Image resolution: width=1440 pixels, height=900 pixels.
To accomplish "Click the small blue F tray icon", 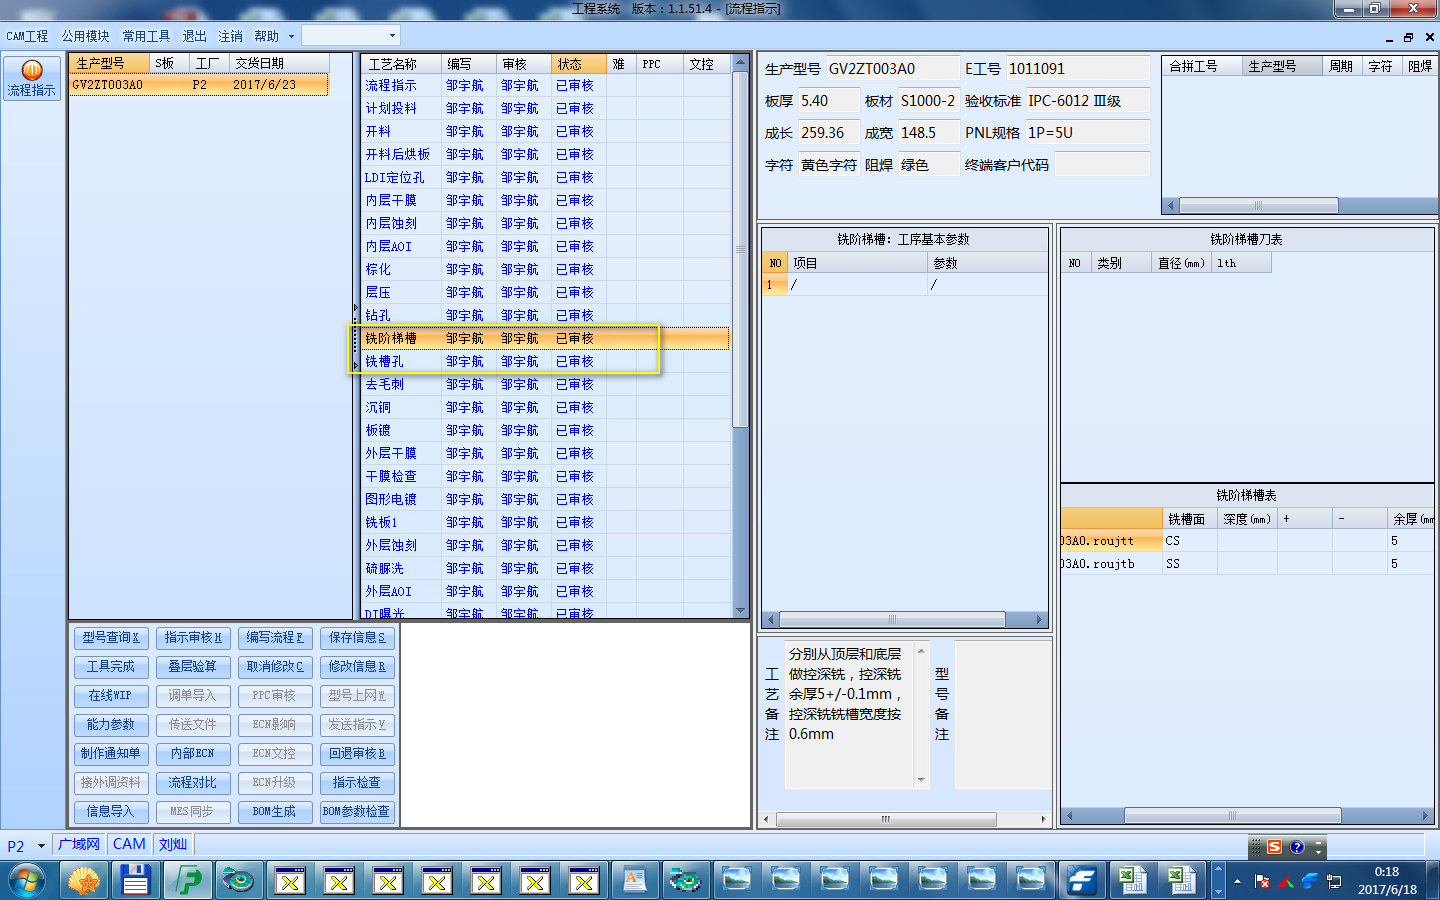I will point(1310,881).
